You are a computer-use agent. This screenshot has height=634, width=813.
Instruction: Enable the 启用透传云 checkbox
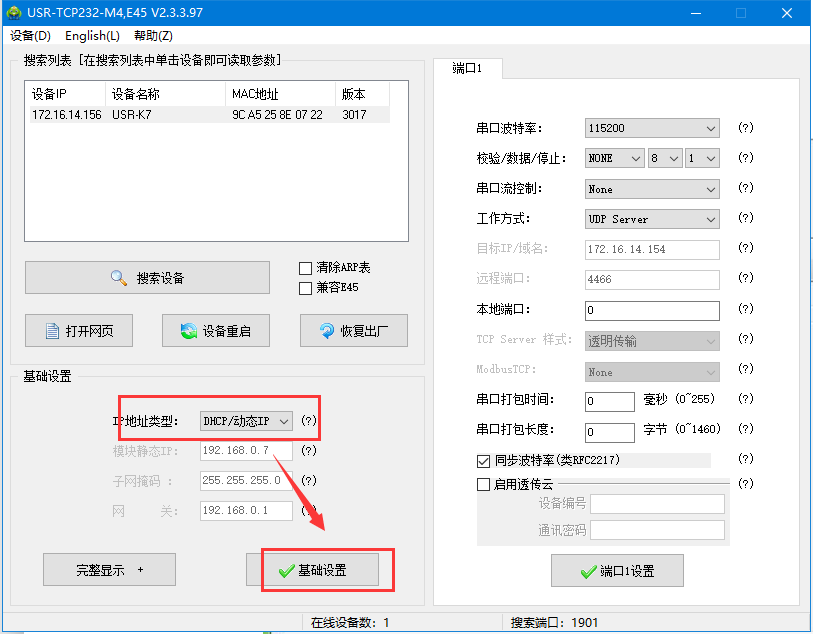484,484
